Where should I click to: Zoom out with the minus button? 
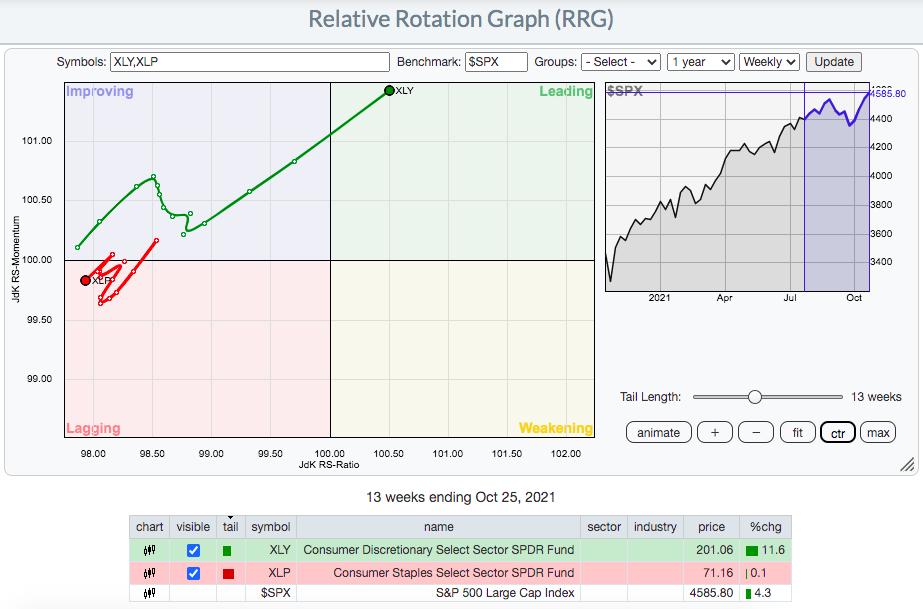(756, 432)
